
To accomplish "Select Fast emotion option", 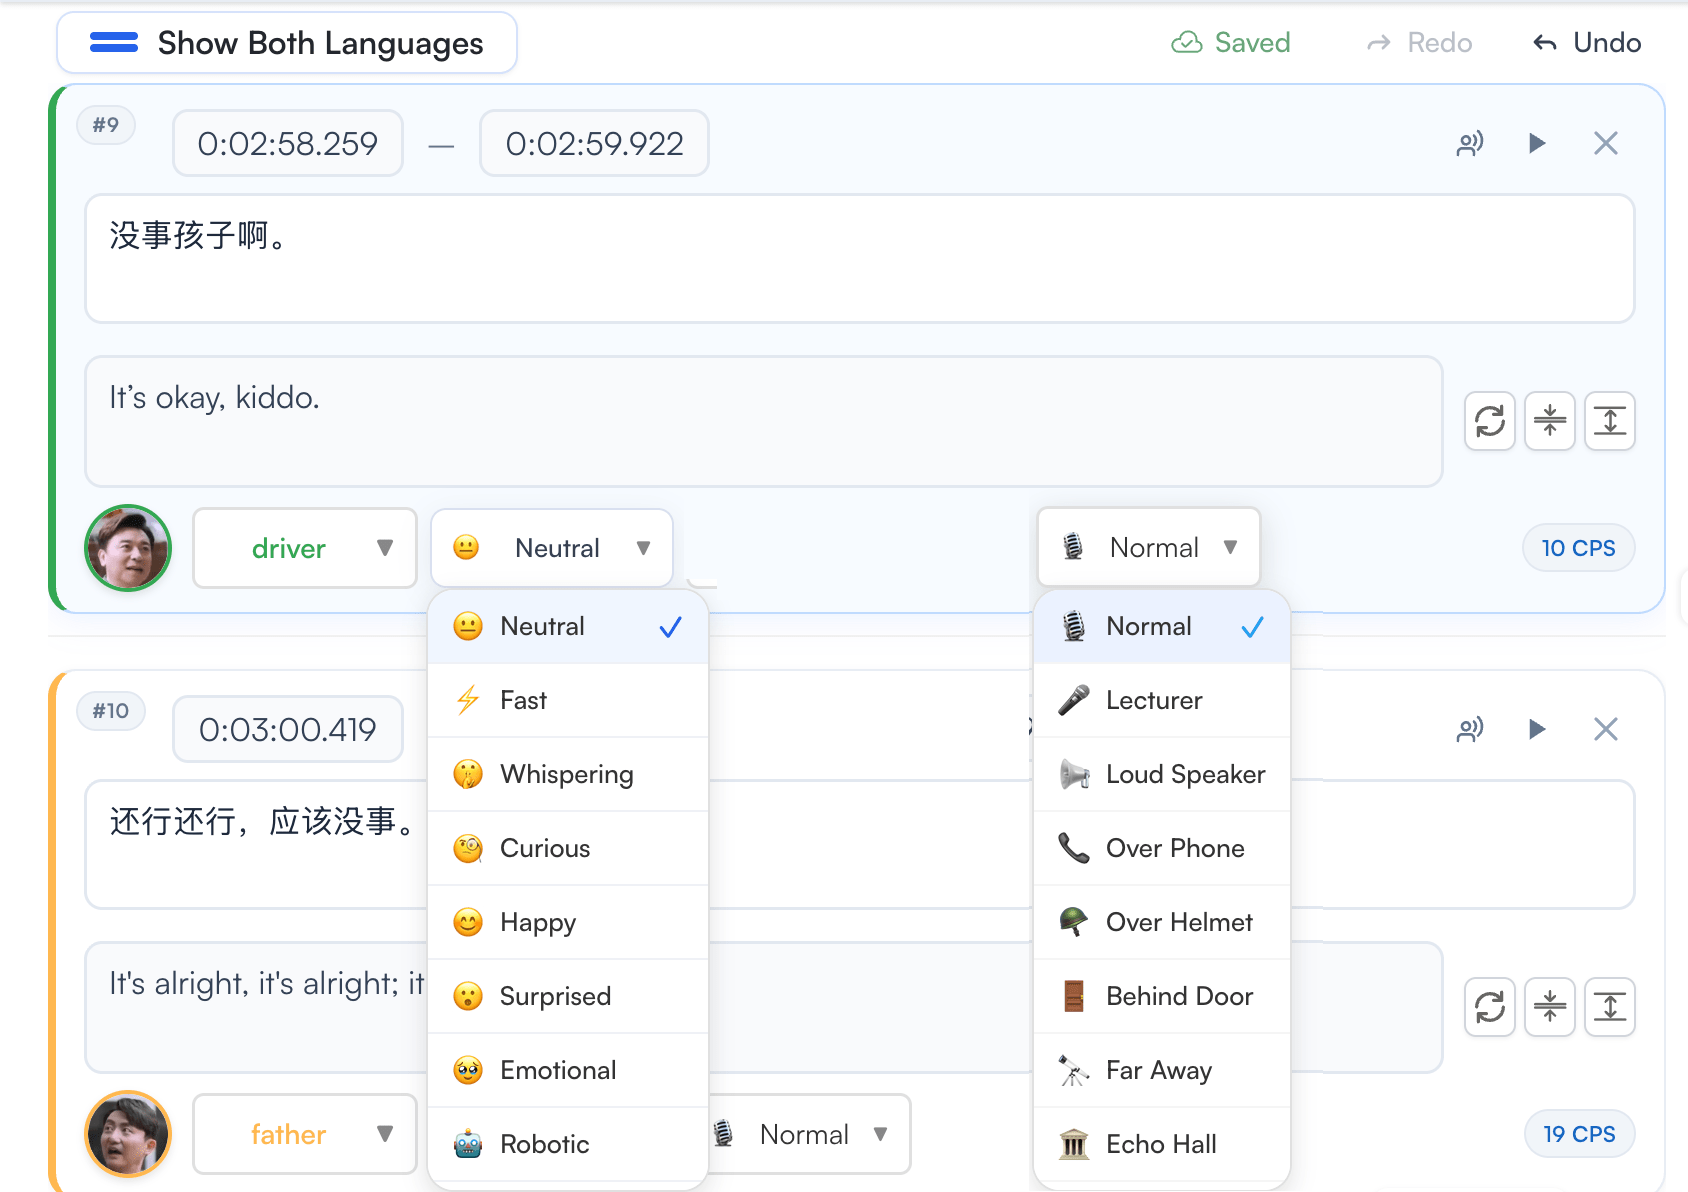I will (568, 700).
